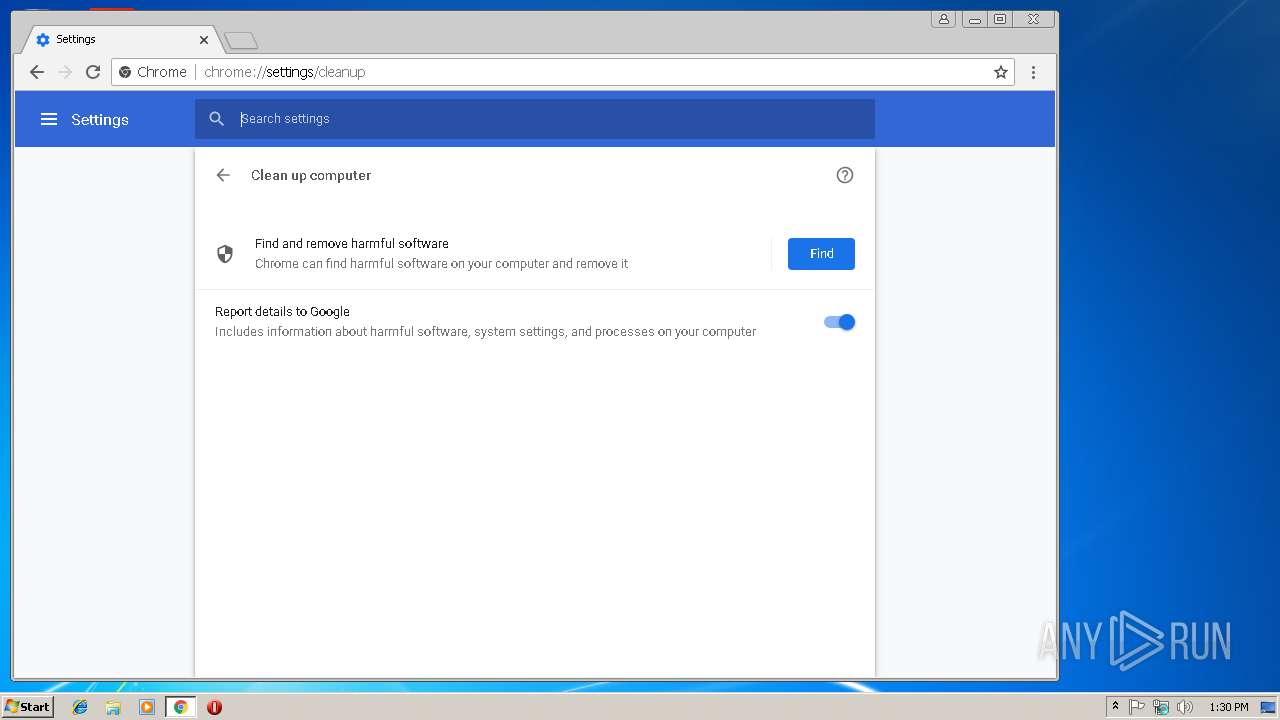Click the Find button

point(821,254)
